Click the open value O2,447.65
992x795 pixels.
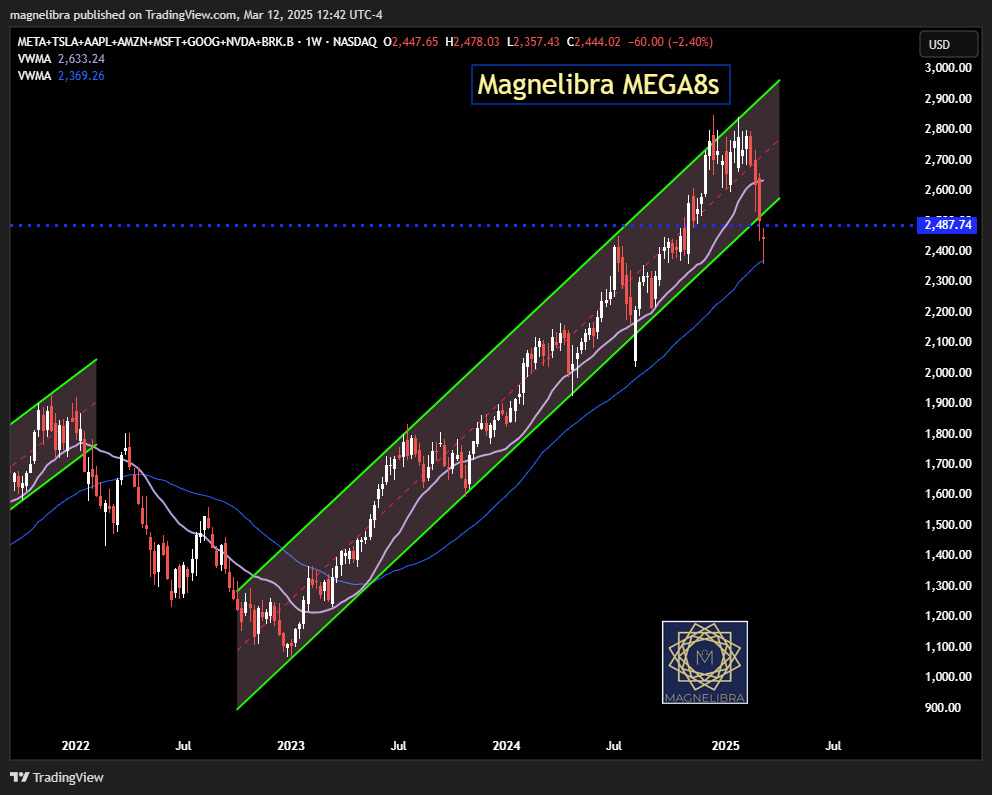(x=411, y=42)
